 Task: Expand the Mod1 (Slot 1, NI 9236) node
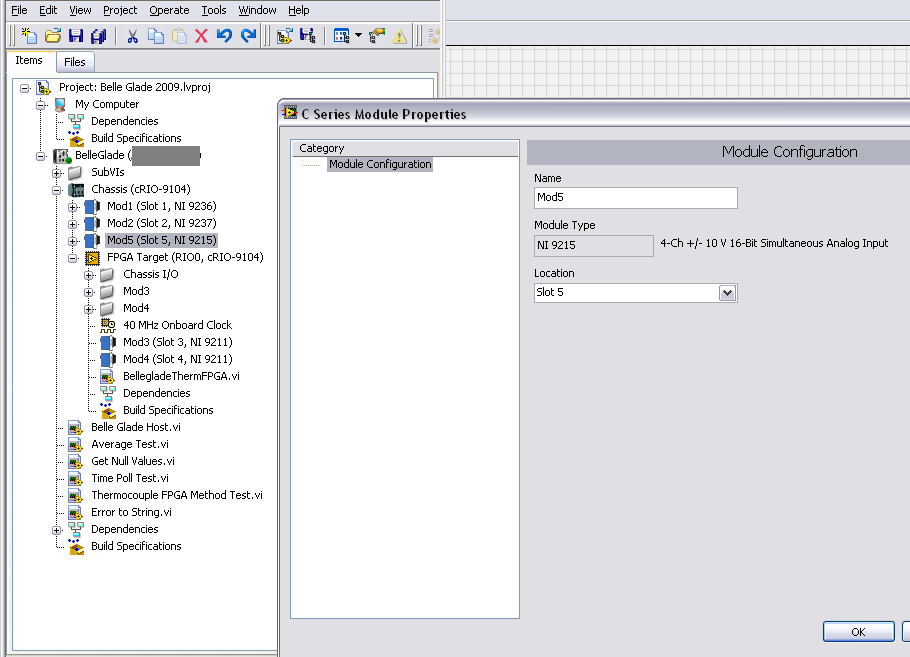click(73, 207)
